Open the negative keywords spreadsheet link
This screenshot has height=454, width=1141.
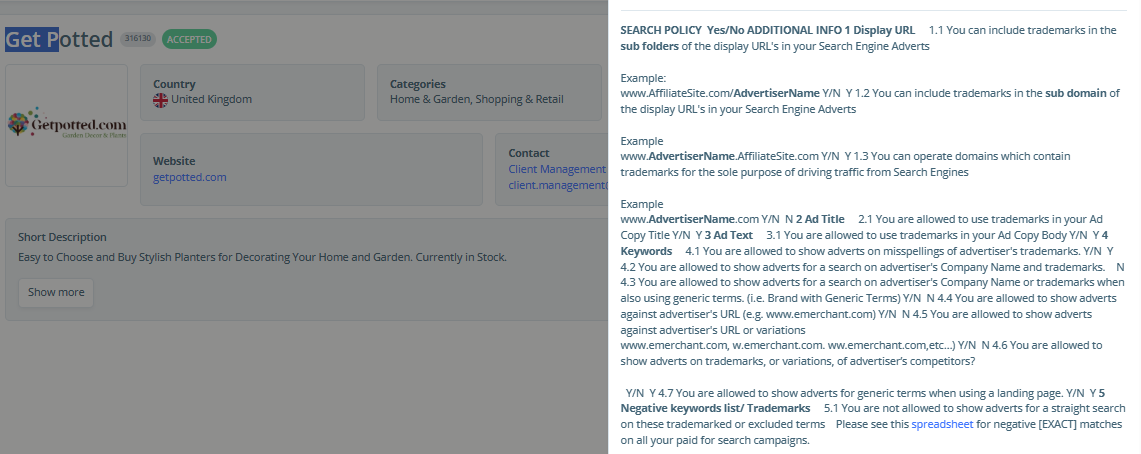[x=942, y=424]
